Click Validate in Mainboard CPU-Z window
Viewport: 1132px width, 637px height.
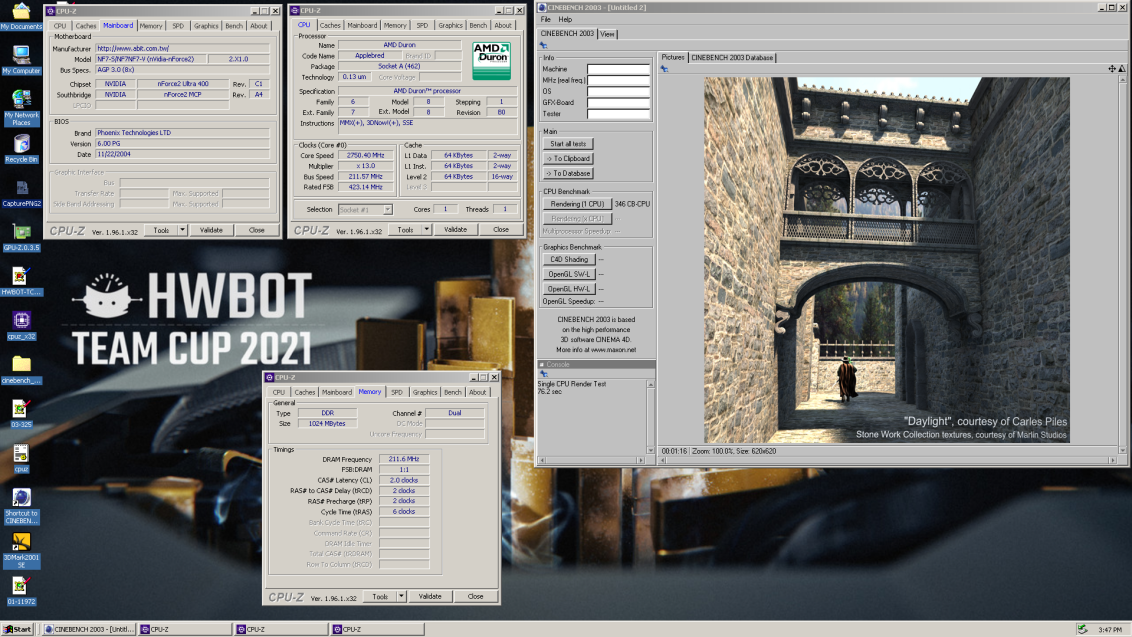(211, 230)
